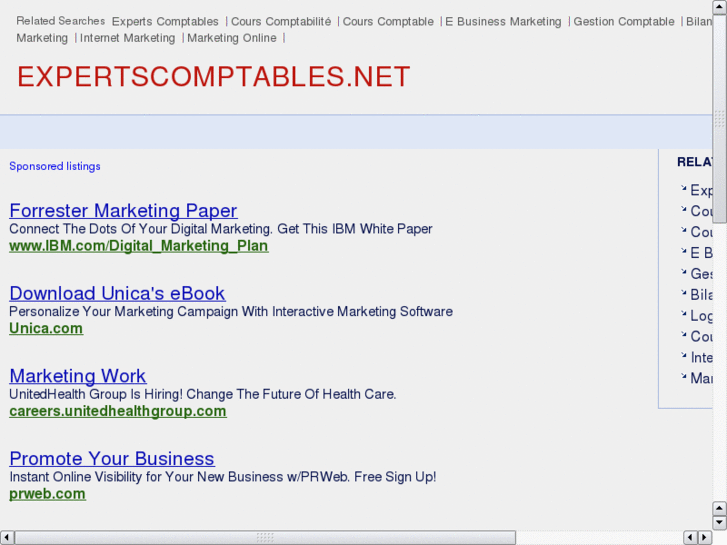
Task: Click the 'Personalize Your Marketing Campaign' description
Action: (x=231, y=311)
